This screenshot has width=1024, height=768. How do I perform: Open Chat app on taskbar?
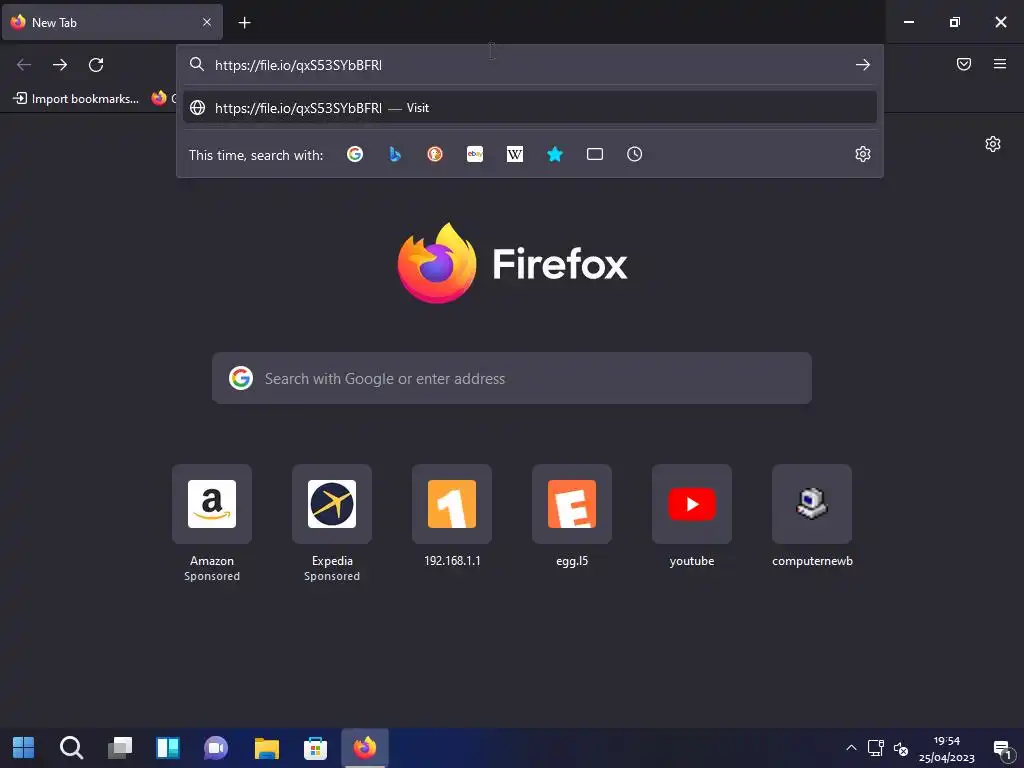216,748
